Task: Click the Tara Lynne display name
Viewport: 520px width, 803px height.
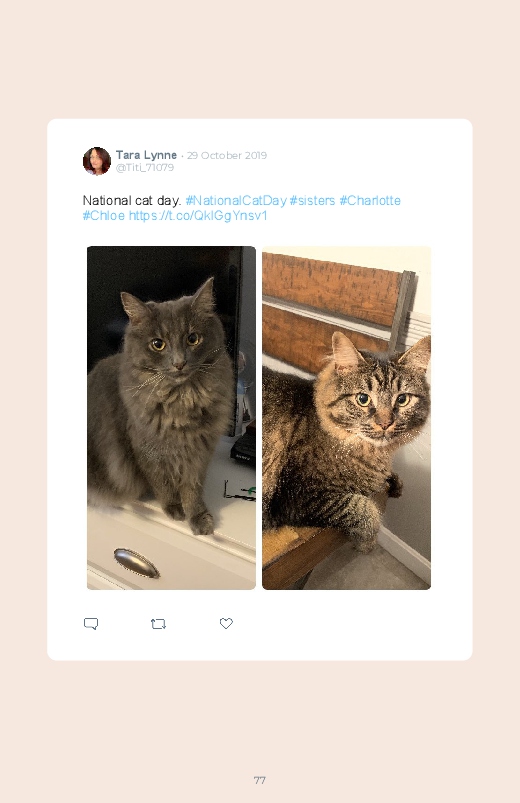Action: click(x=146, y=155)
